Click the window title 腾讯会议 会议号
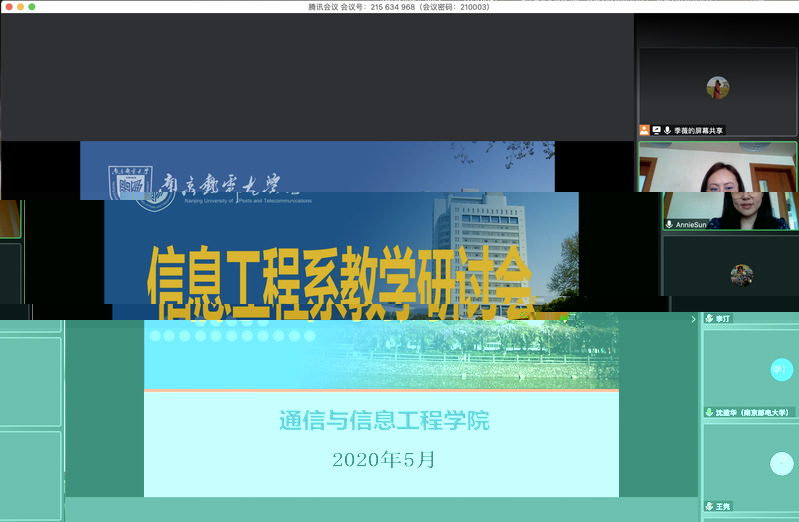This screenshot has height=522, width=799. (398, 7)
